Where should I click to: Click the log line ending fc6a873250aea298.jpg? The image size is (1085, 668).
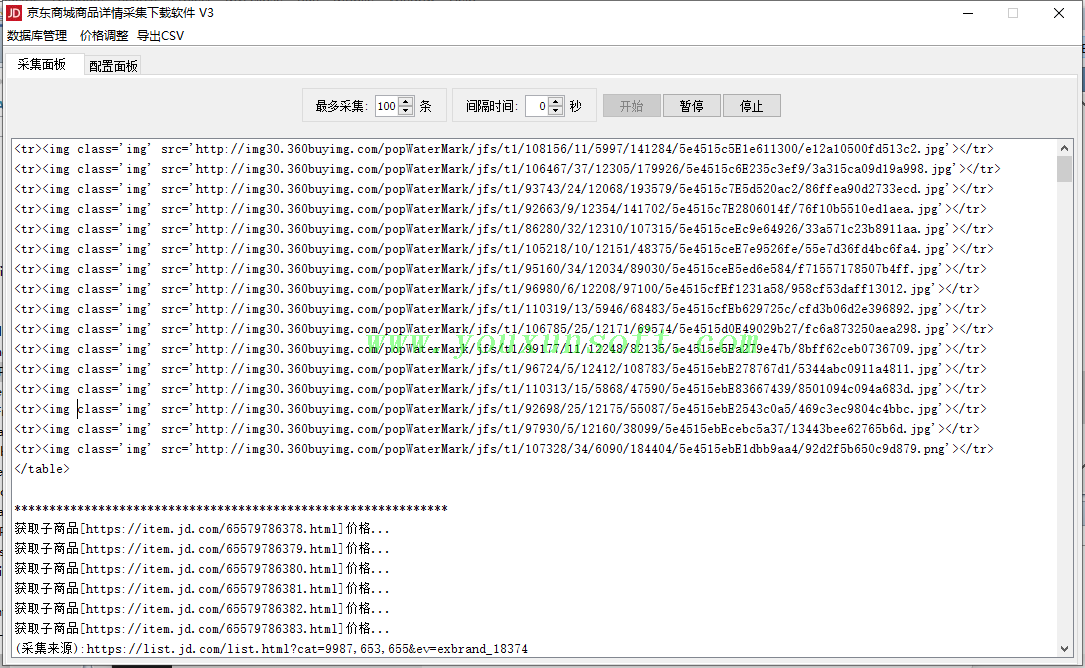point(504,330)
